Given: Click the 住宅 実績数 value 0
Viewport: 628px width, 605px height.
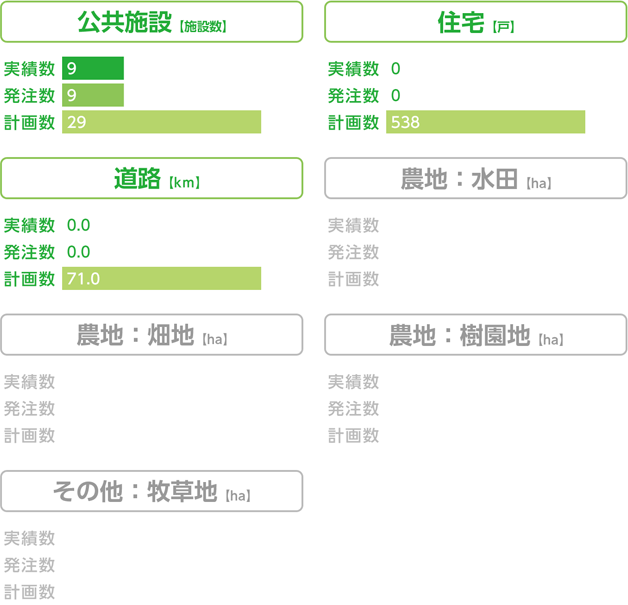Looking at the screenshot, I should point(396,69).
